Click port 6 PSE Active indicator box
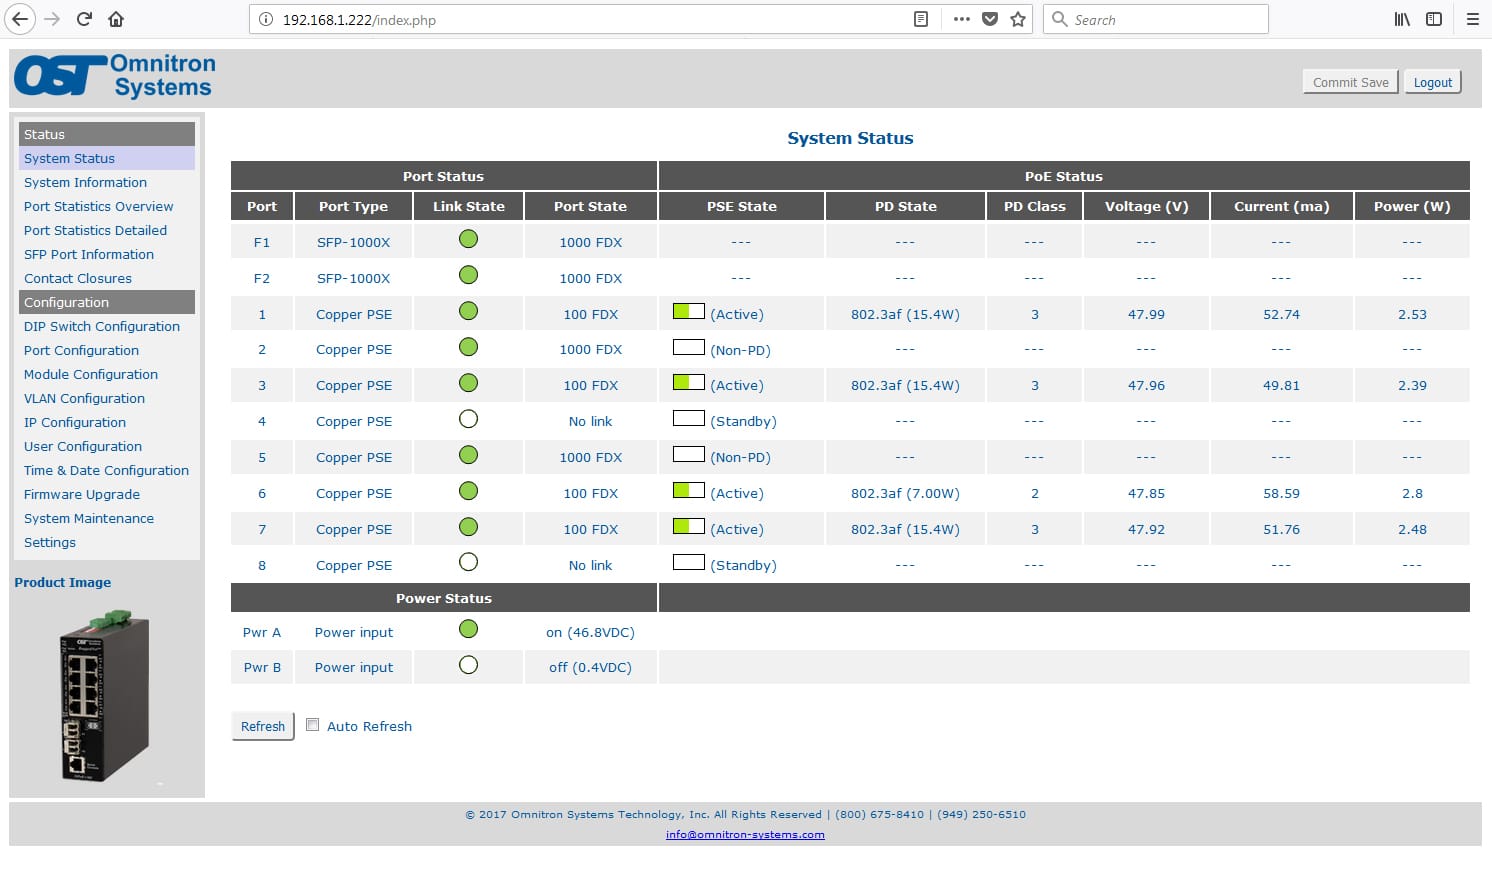The height and width of the screenshot is (873, 1492). click(689, 490)
